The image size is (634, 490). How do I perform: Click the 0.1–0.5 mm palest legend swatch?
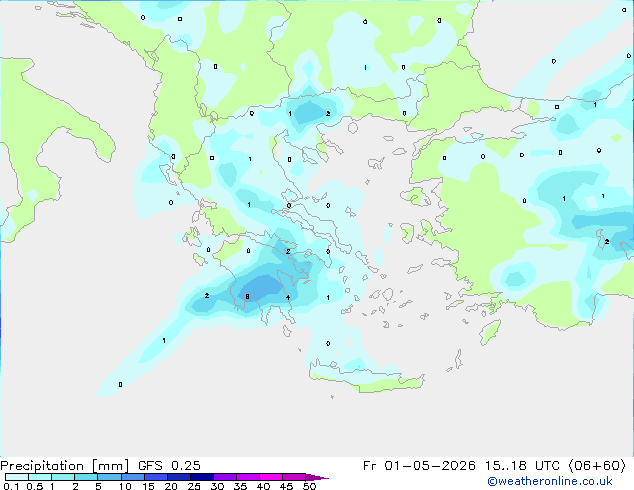[17, 477]
